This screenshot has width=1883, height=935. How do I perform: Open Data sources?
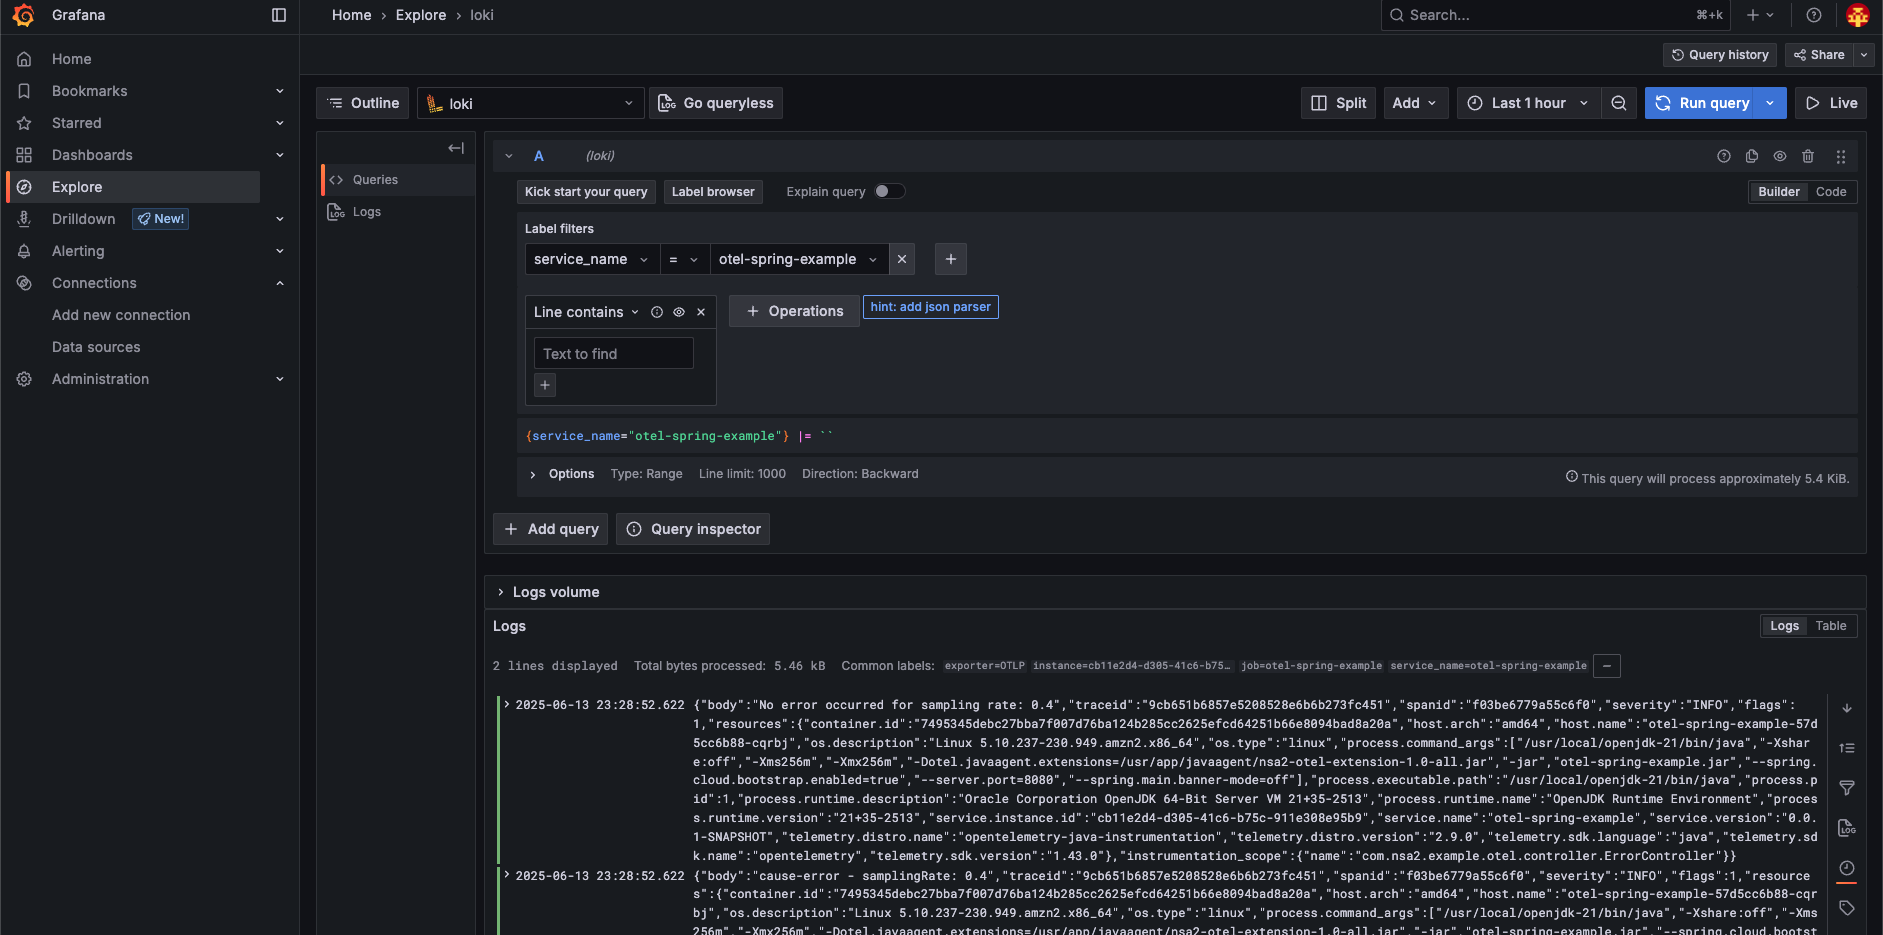pos(96,347)
